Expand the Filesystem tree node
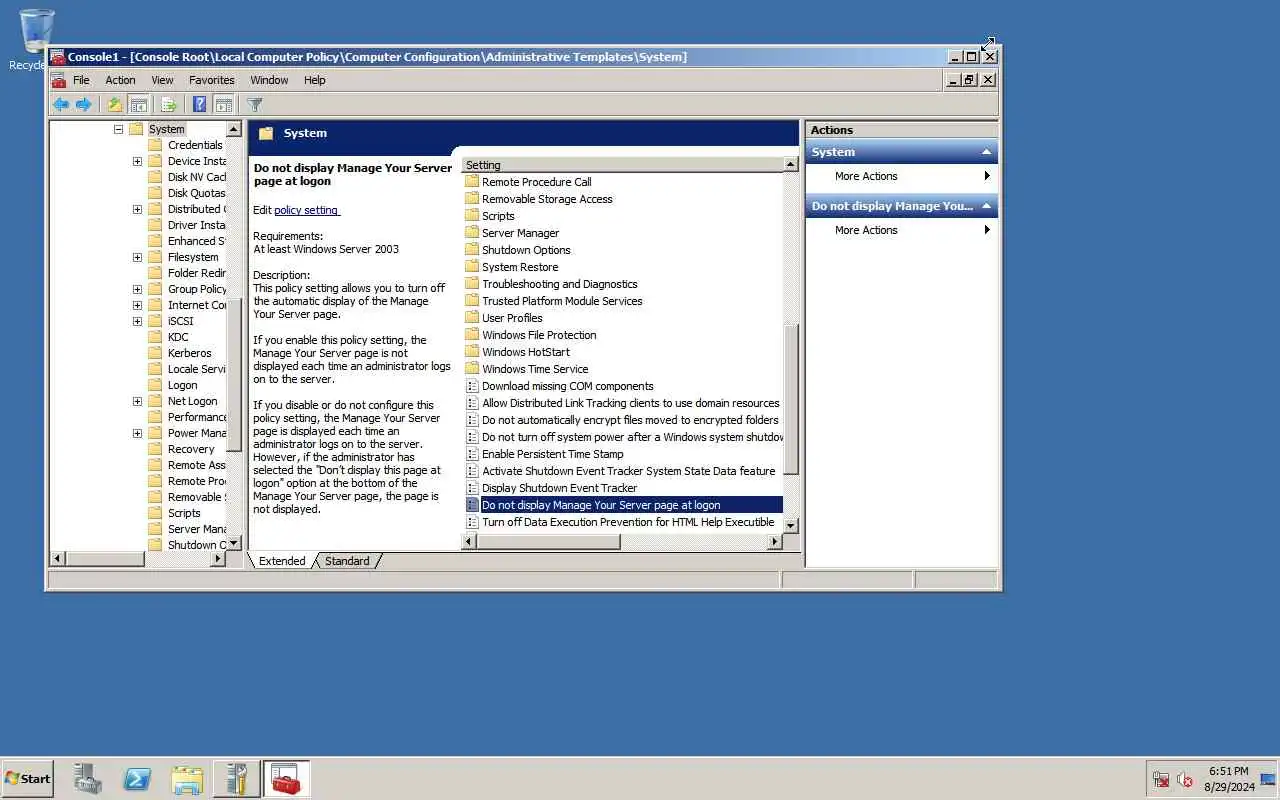The image size is (1280, 800). (137, 257)
